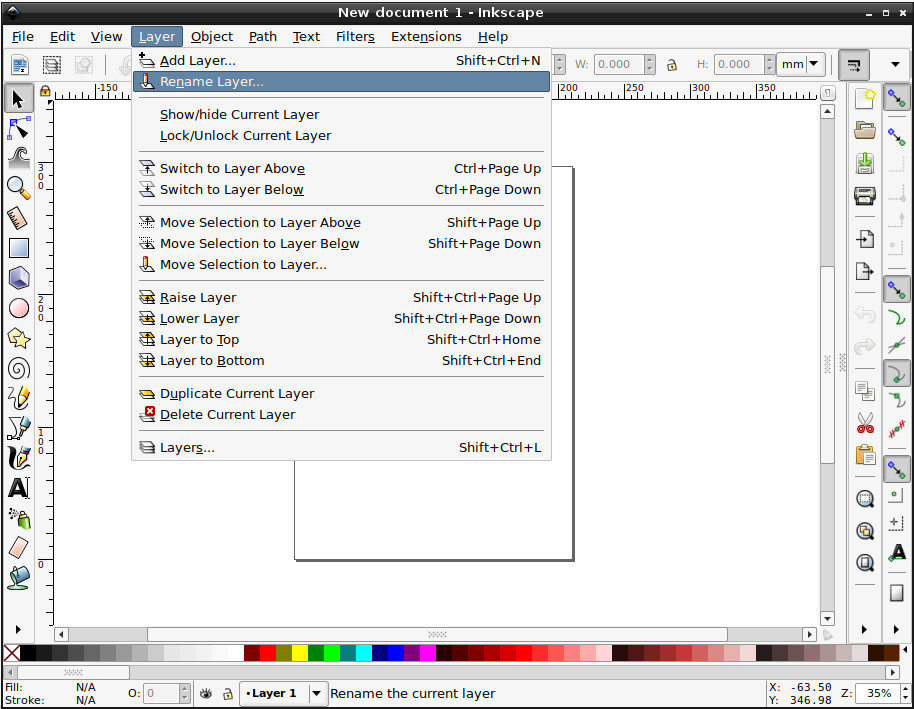Open the palette menu arrow

(x=905, y=649)
